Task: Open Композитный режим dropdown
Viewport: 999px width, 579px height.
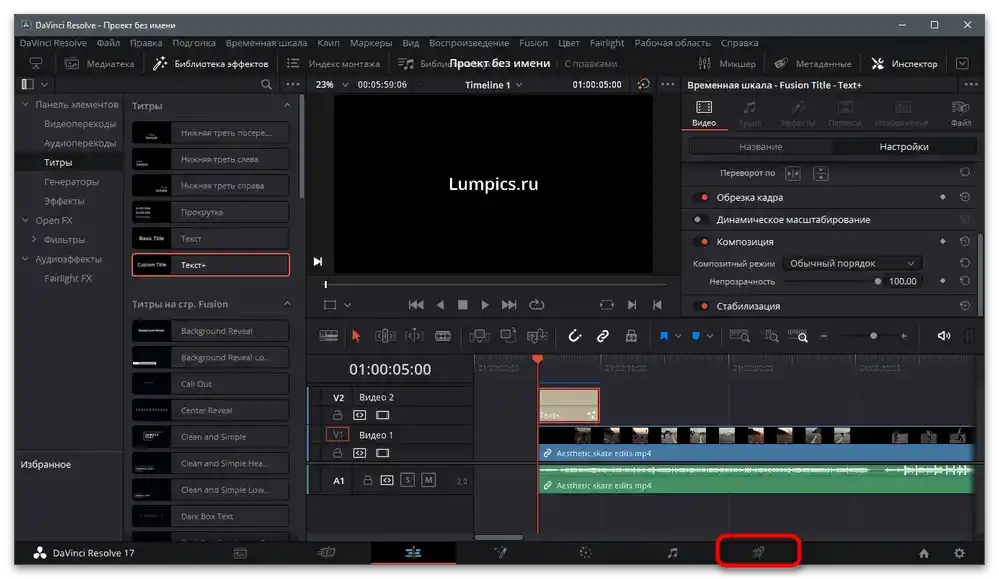Action: [852, 263]
